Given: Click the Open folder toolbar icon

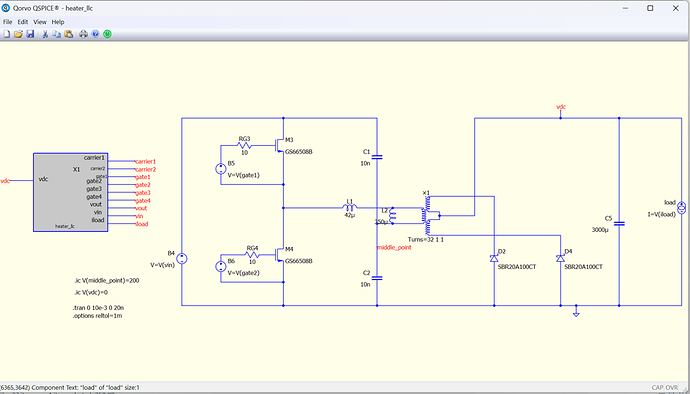Looking at the screenshot, I should (18, 34).
